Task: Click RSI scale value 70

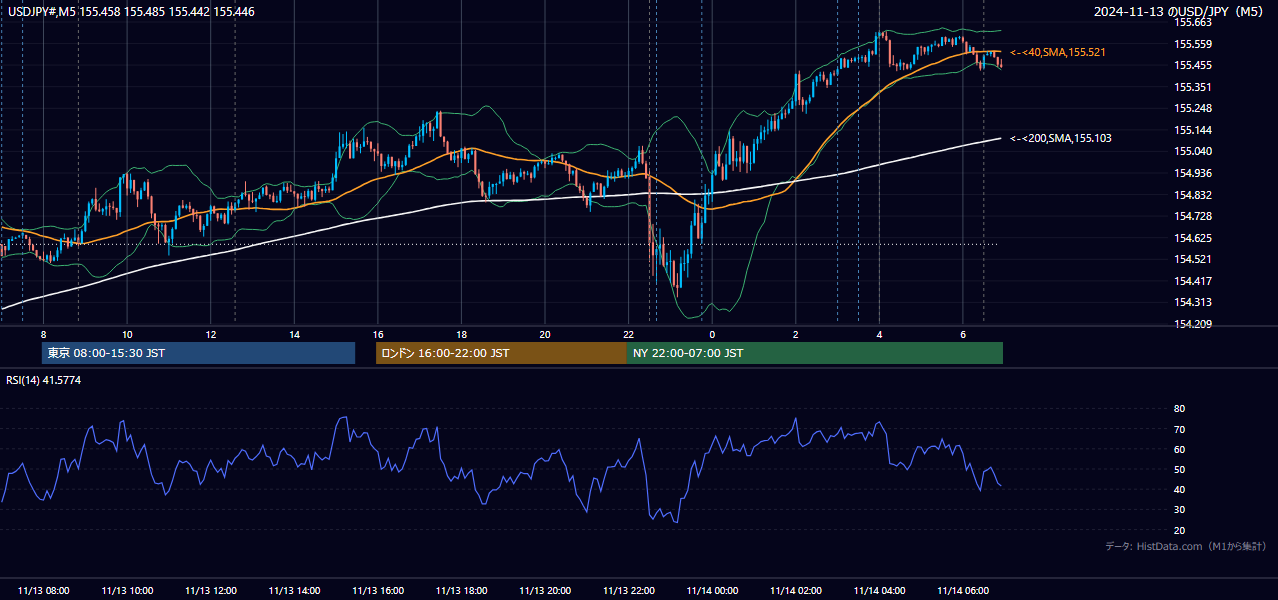Action: click(1179, 429)
